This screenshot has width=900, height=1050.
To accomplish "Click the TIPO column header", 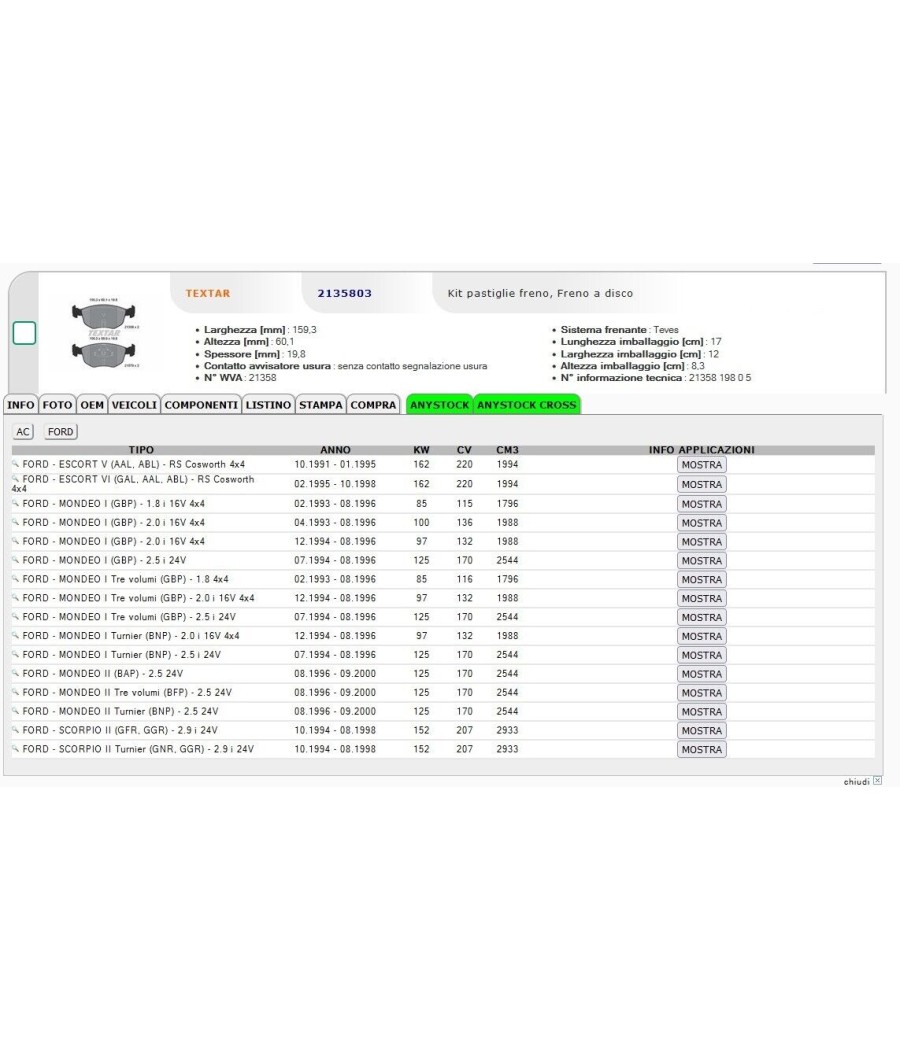I will (x=141, y=450).
